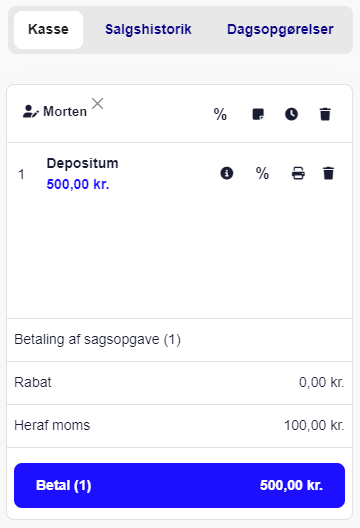Apply percent discount to Depositum line
Viewport: 360px width, 528px height.
[262, 173]
